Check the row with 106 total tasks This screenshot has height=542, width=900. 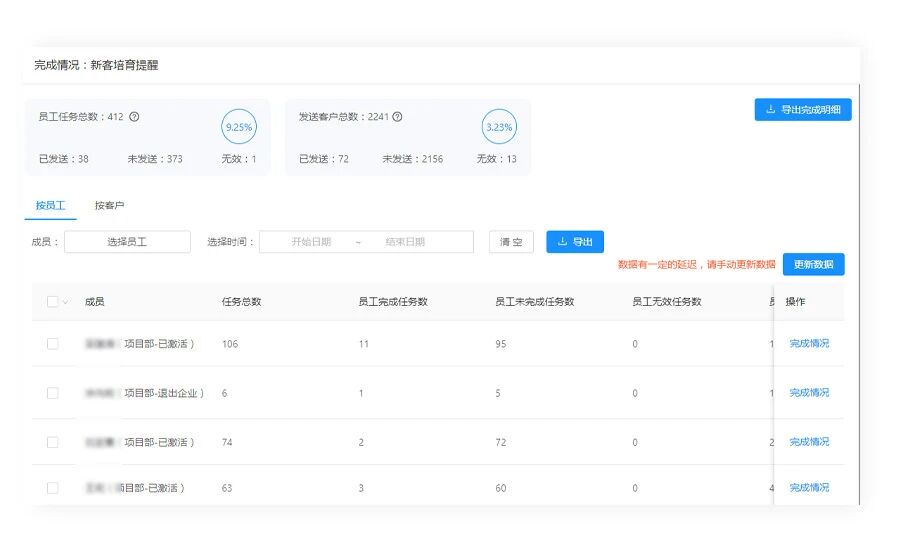click(x=52, y=344)
